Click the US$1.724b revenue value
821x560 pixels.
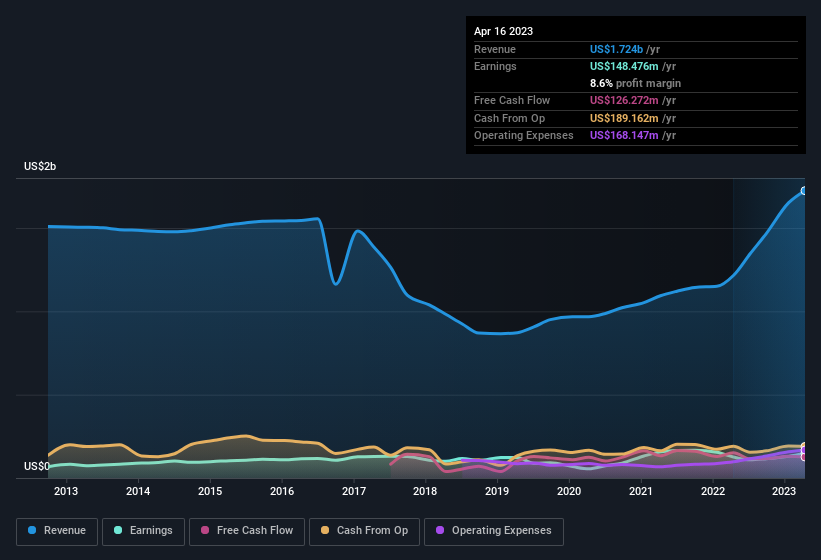616,49
